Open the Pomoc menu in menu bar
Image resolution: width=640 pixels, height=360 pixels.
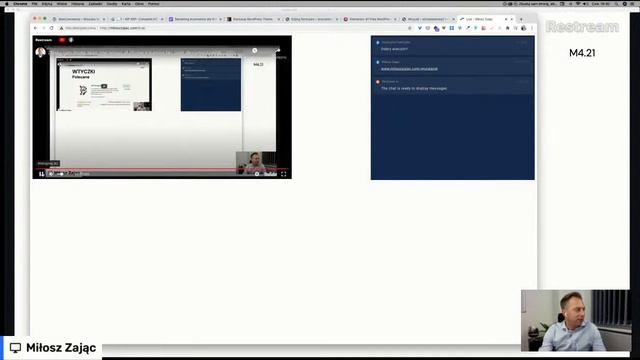(153, 4)
